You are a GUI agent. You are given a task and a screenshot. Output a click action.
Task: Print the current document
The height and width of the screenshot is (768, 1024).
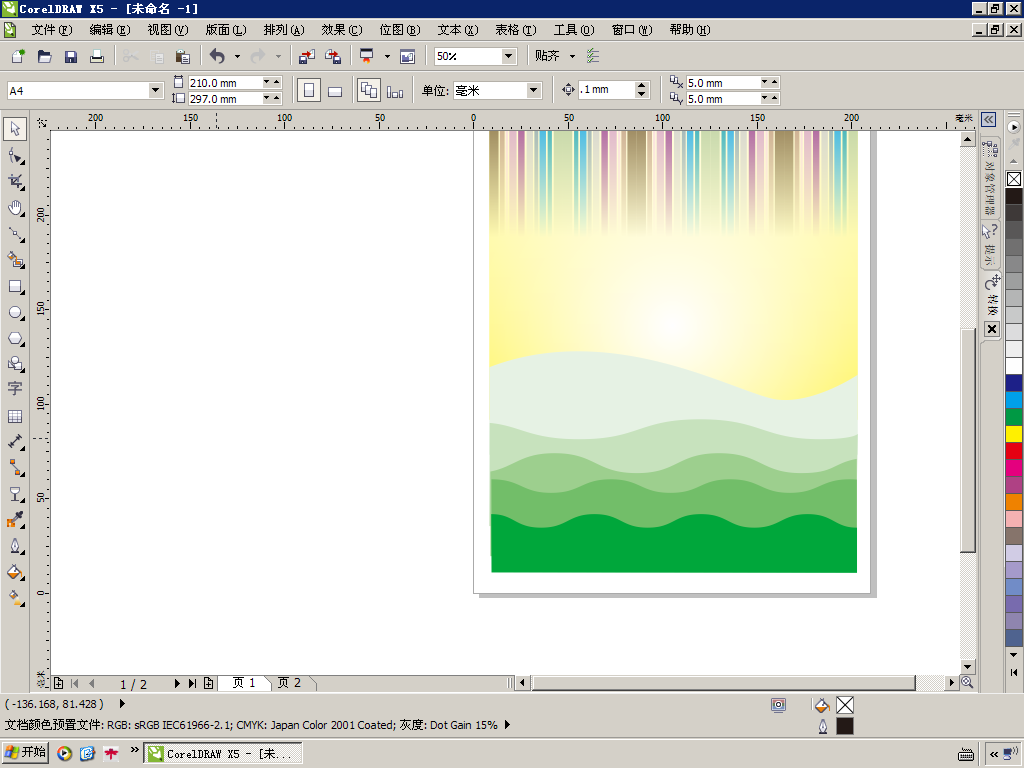97,56
